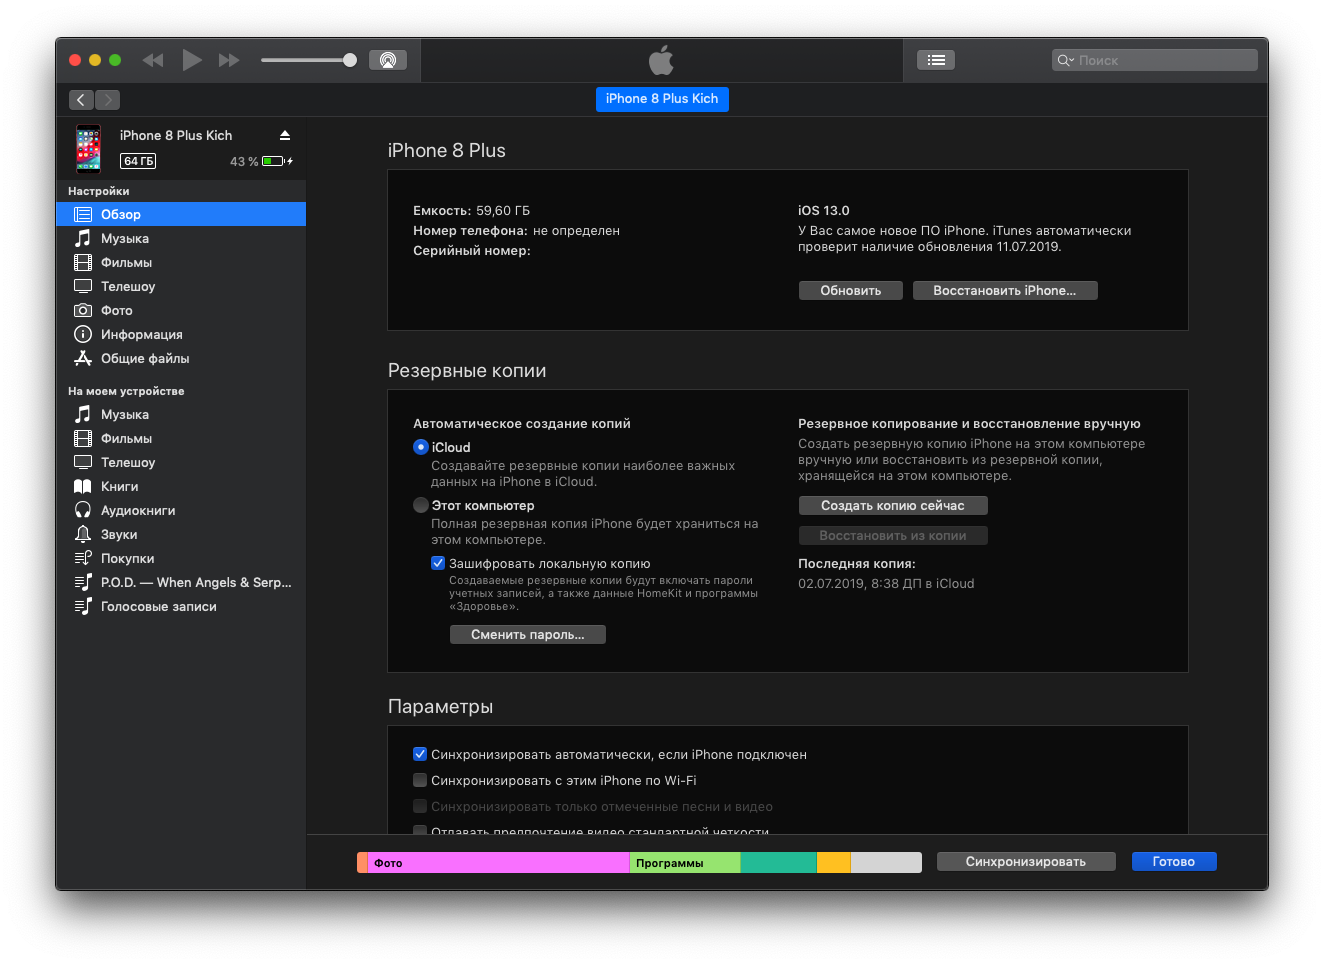Click the volume slider knob

350,60
